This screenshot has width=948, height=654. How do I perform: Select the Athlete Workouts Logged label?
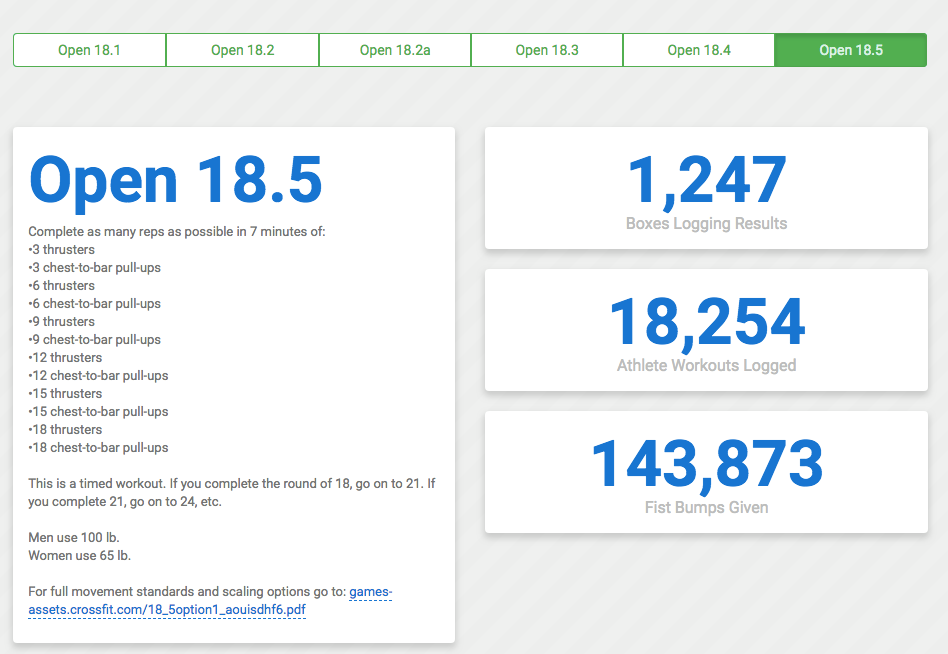(x=706, y=366)
